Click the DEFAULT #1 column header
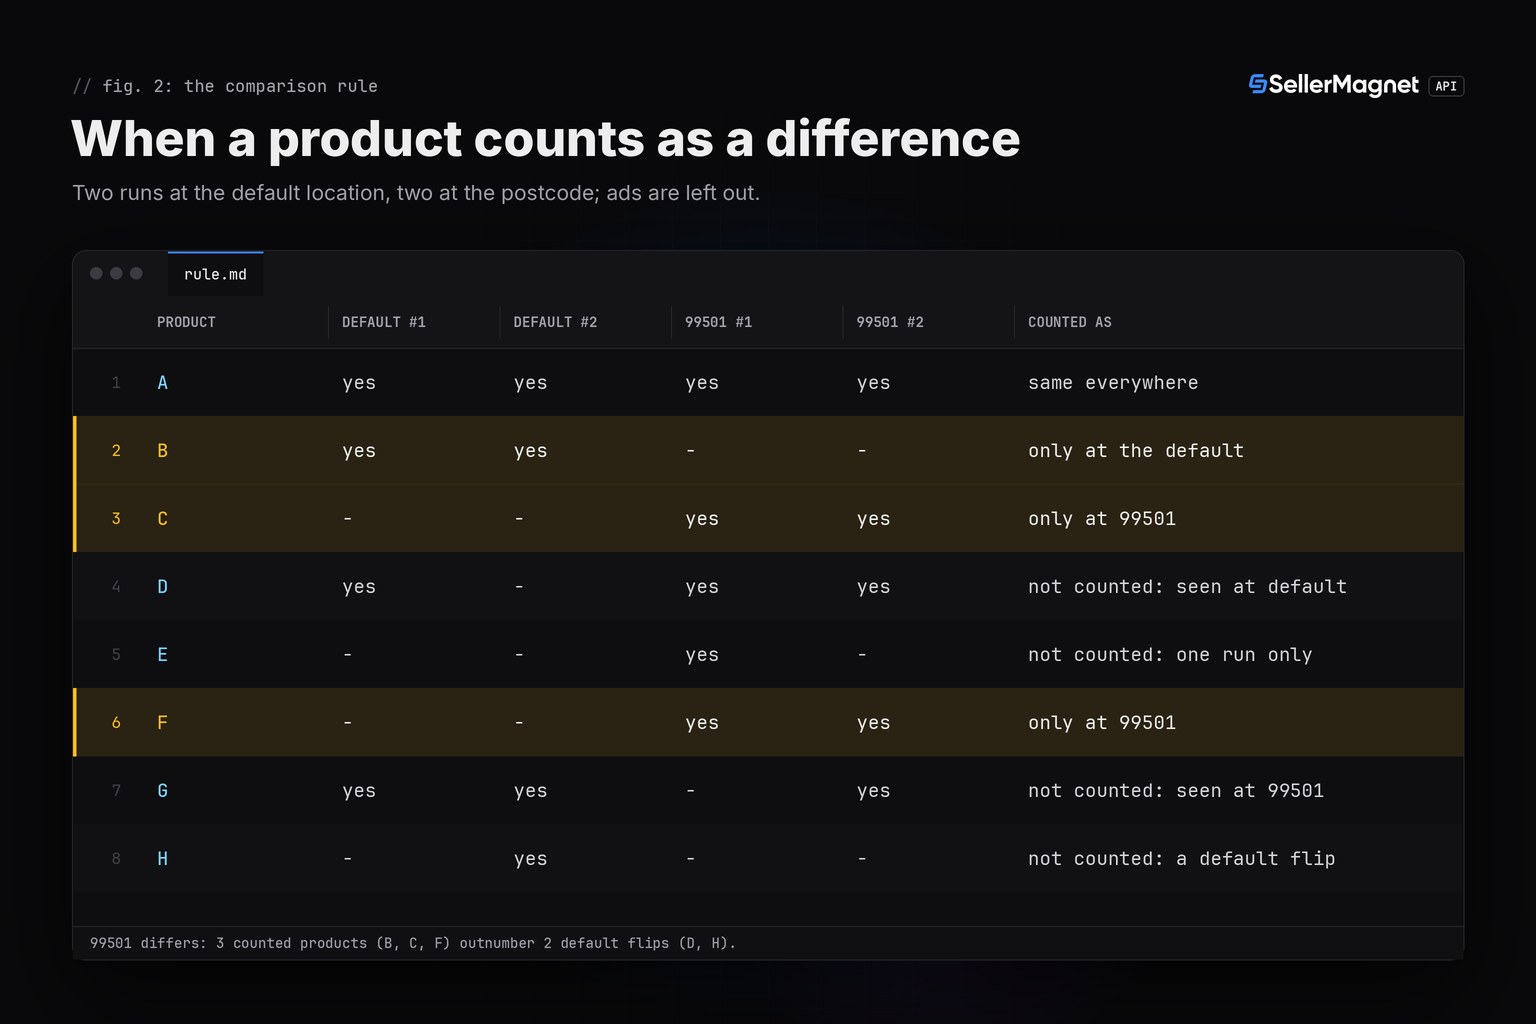The height and width of the screenshot is (1024, 1536). tap(384, 322)
